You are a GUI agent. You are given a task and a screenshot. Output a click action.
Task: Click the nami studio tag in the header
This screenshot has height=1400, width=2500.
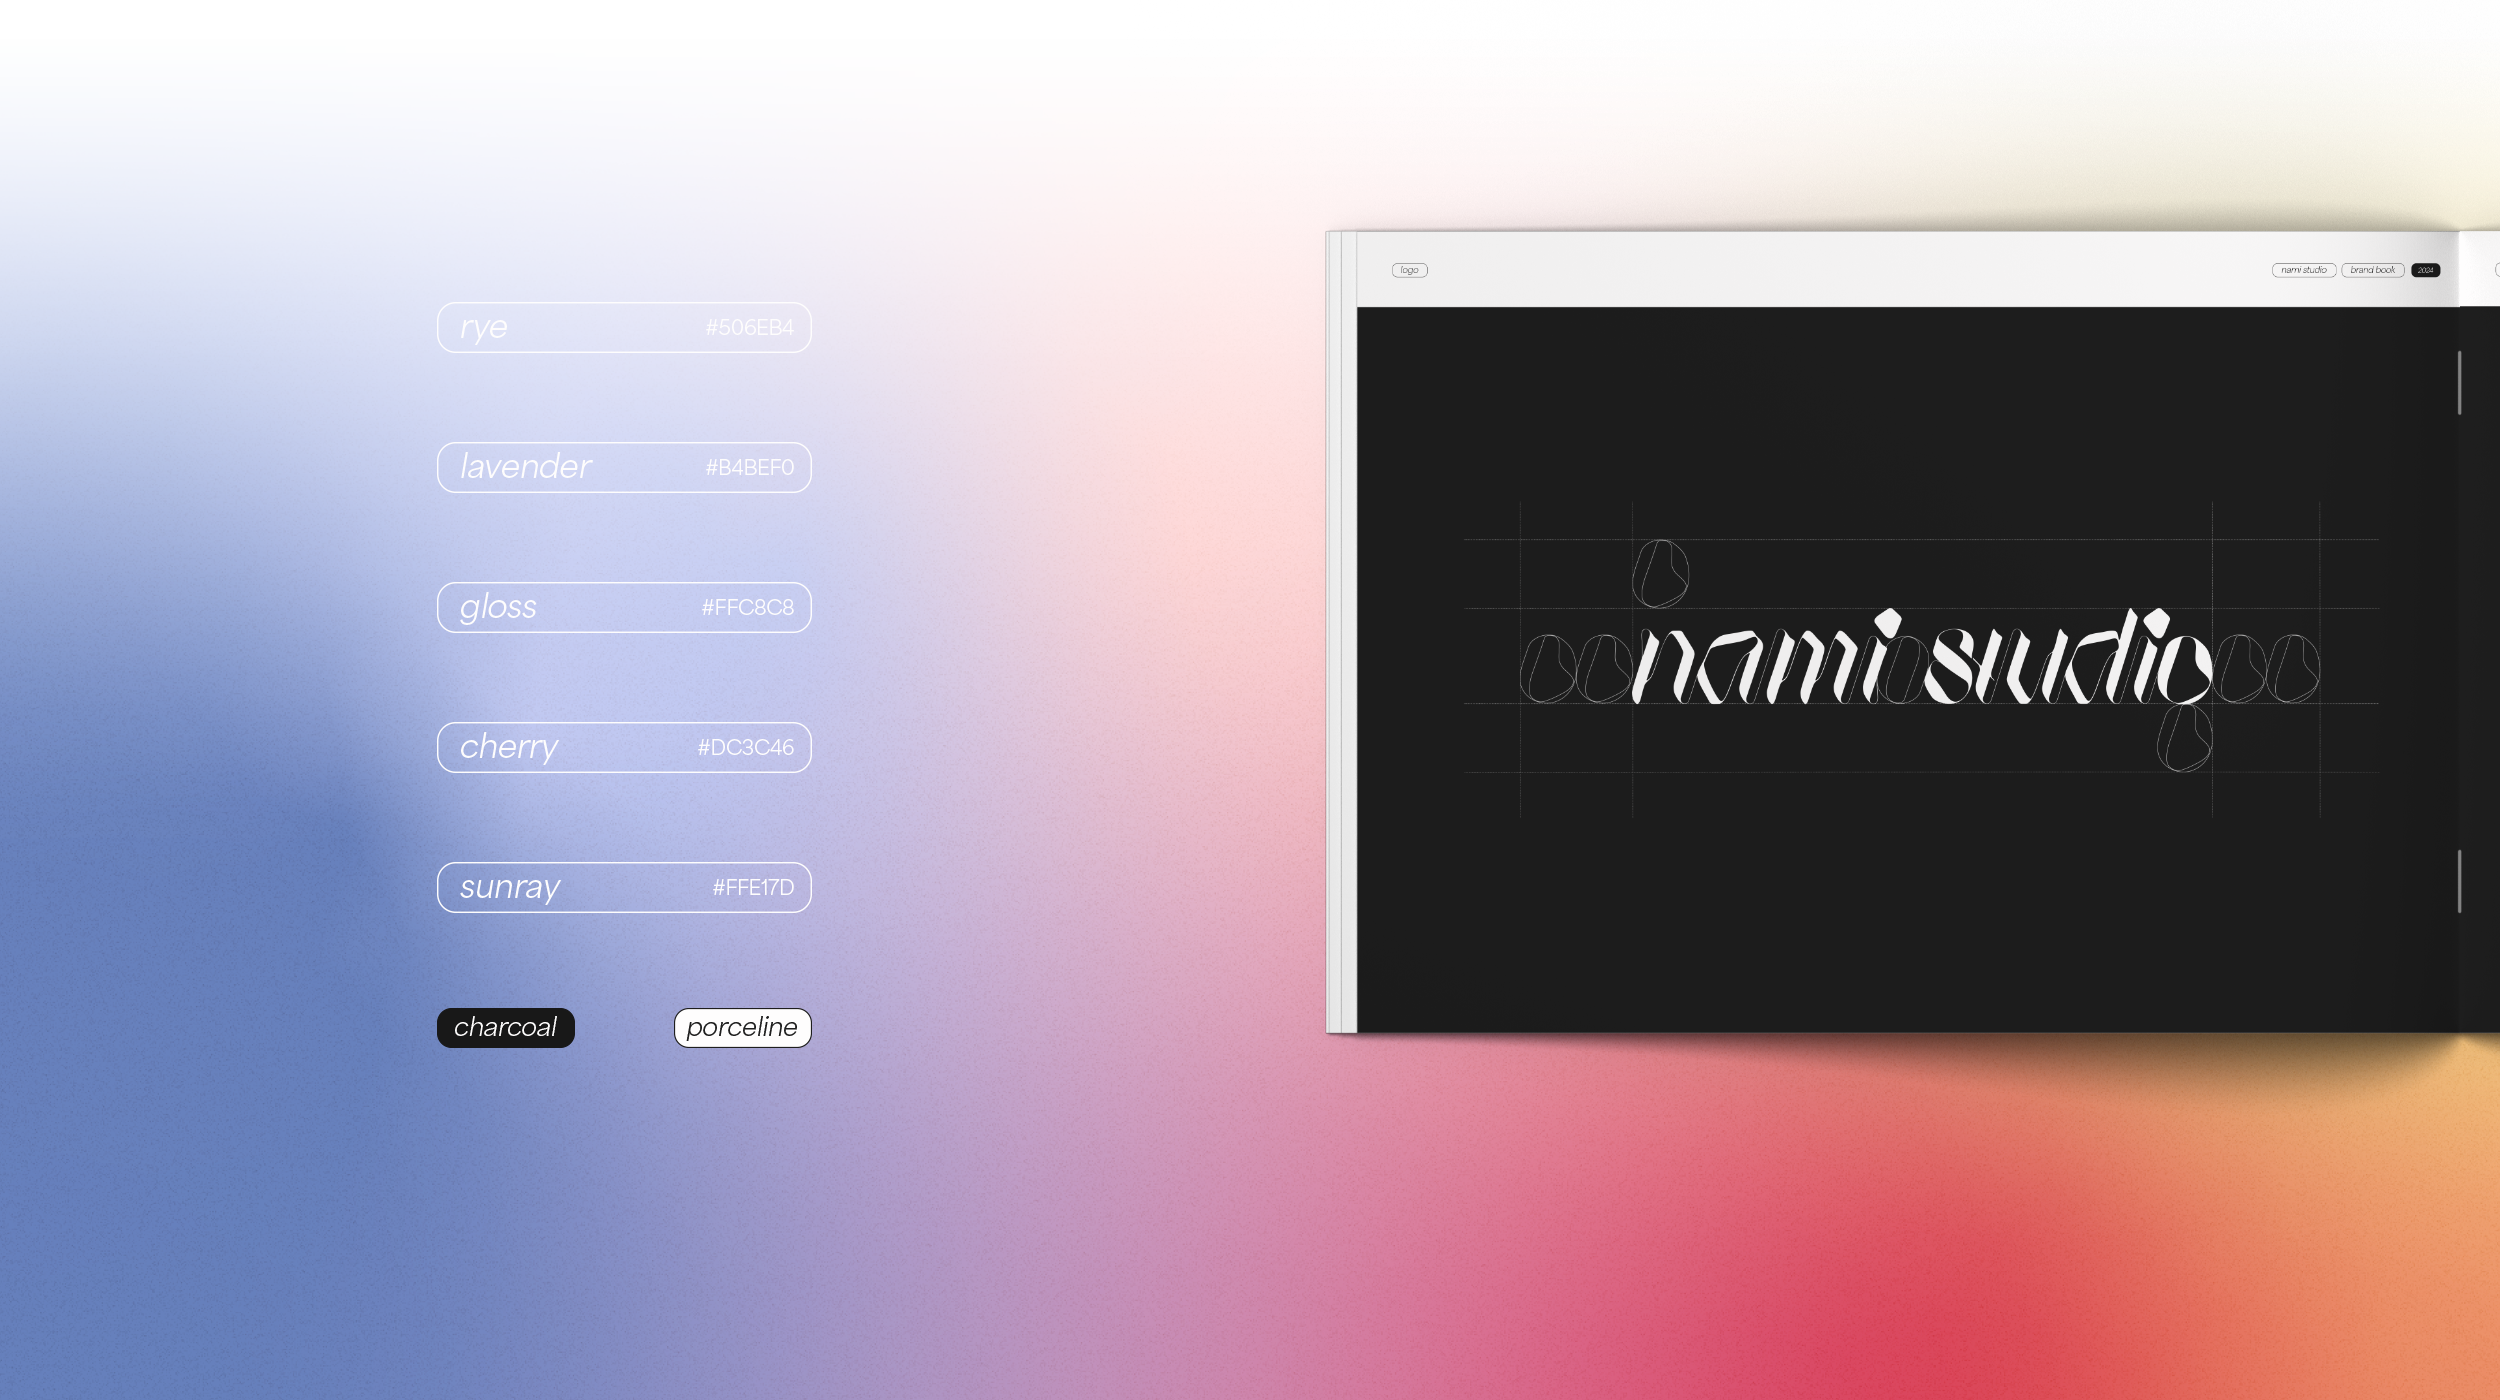[2307, 270]
